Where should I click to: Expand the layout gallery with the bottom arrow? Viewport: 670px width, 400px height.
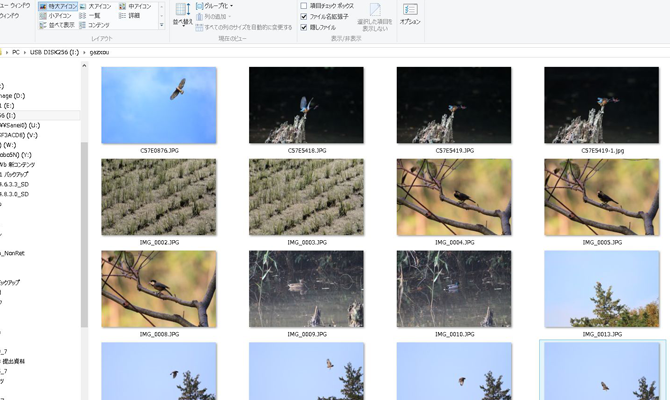tap(162, 25)
